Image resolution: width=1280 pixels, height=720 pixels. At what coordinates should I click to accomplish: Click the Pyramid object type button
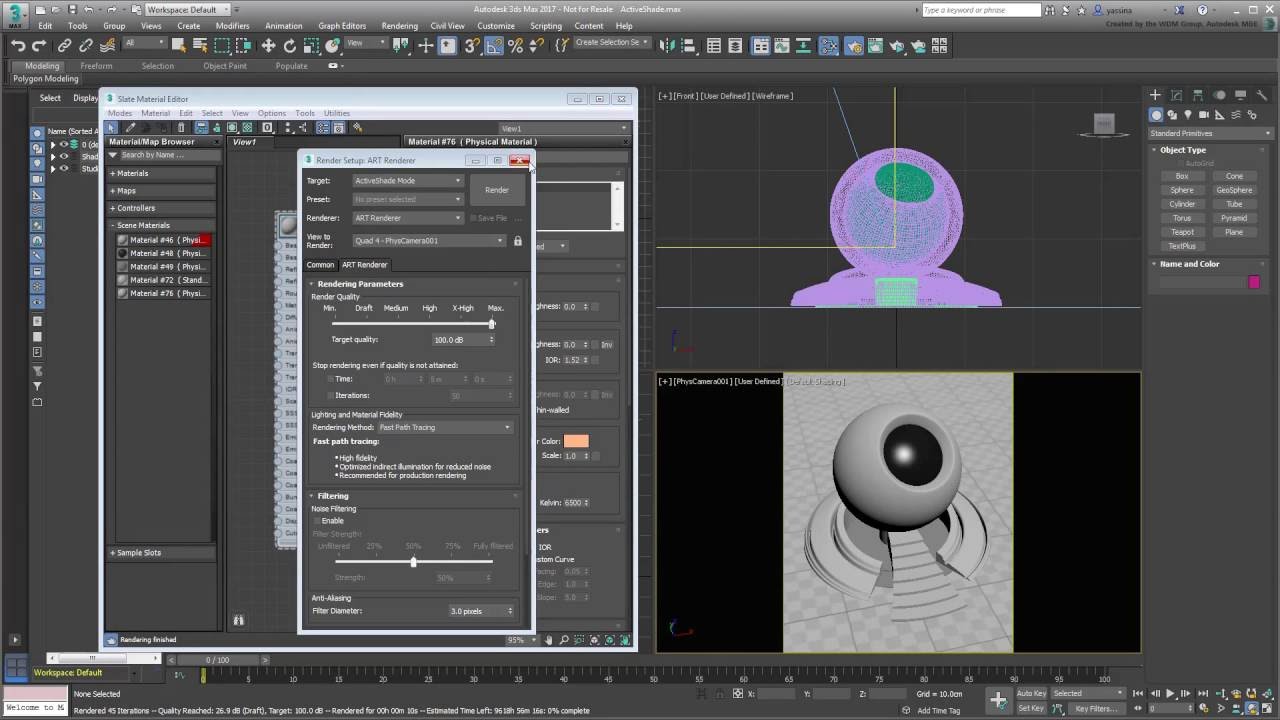[x=1234, y=218]
